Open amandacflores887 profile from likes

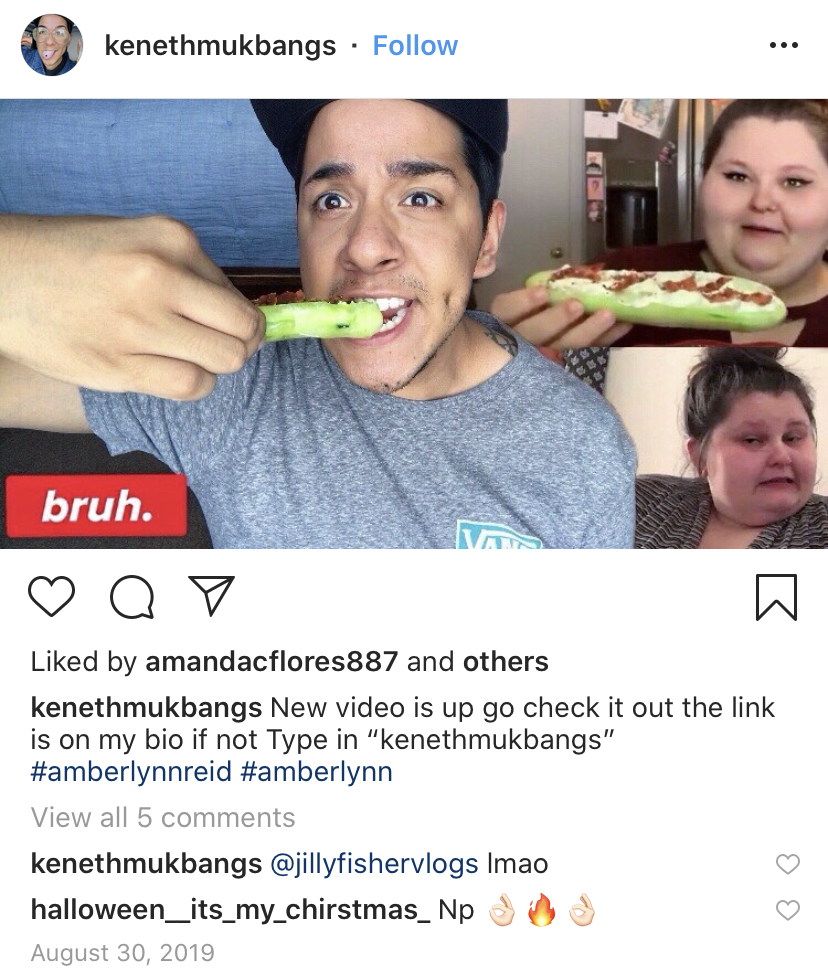point(272,662)
